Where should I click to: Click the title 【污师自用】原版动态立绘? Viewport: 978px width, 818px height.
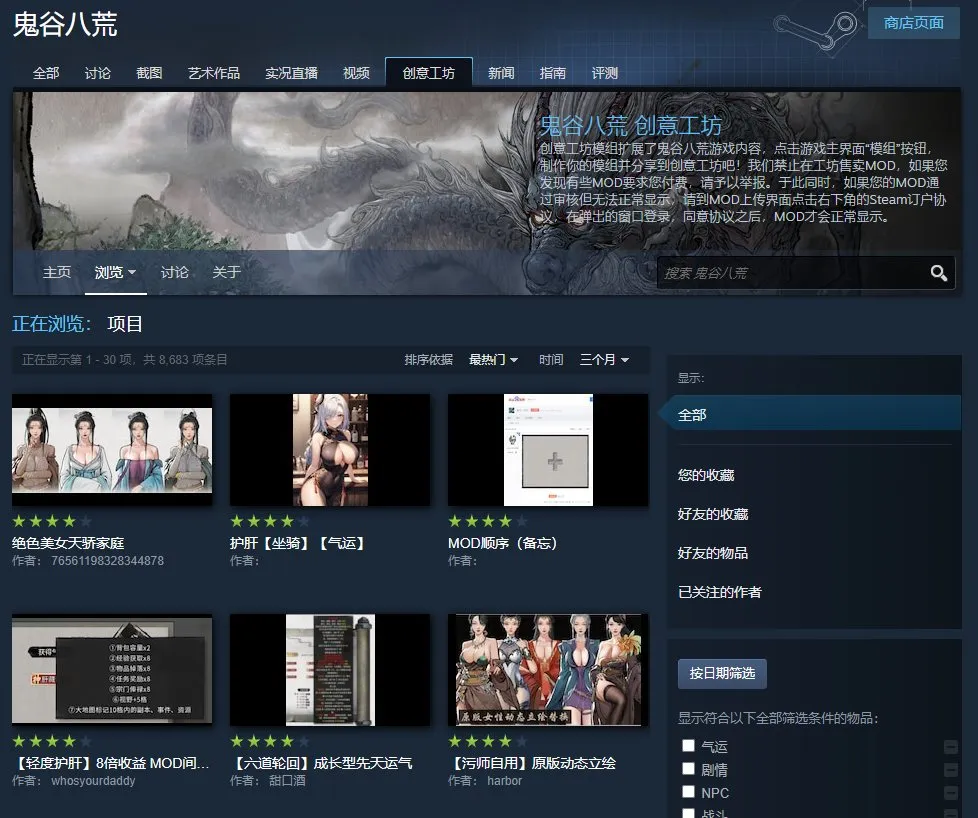pyautogui.click(x=532, y=762)
